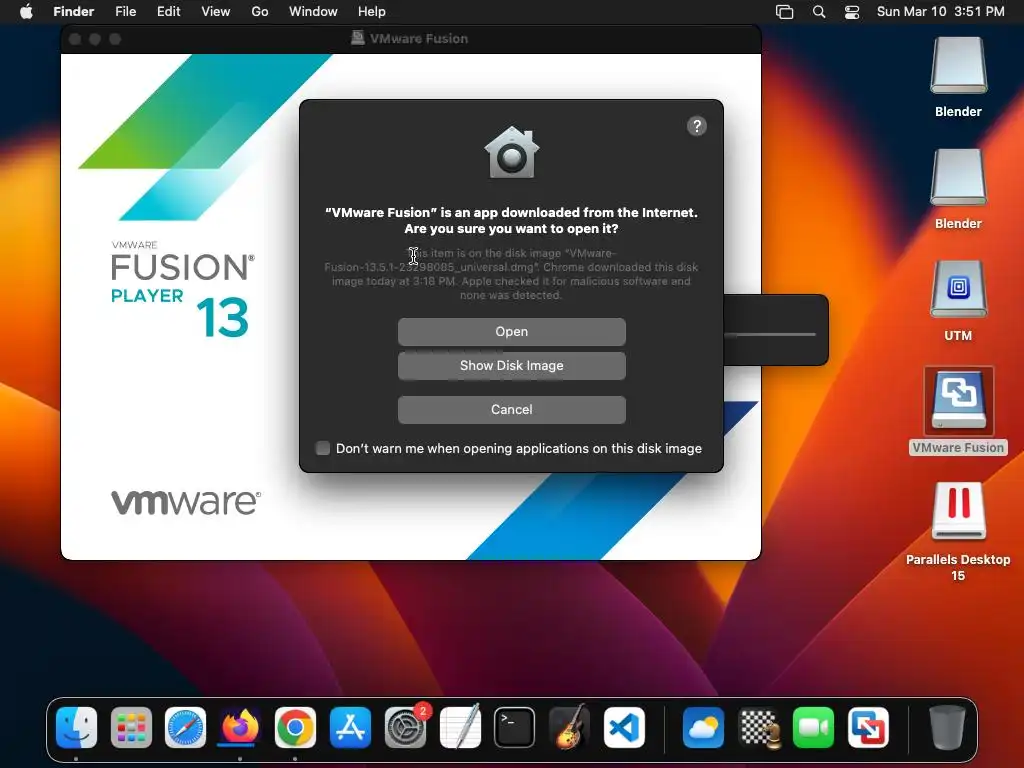The width and height of the screenshot is (1024, 768).
Task: Click the Open button in the dialog
Action: (511, 332)
